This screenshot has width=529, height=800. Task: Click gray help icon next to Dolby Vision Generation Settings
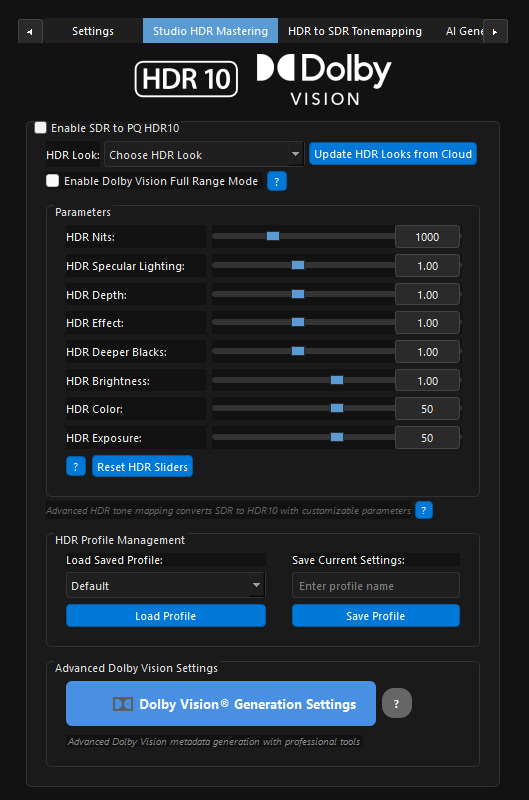coord(397,704)
